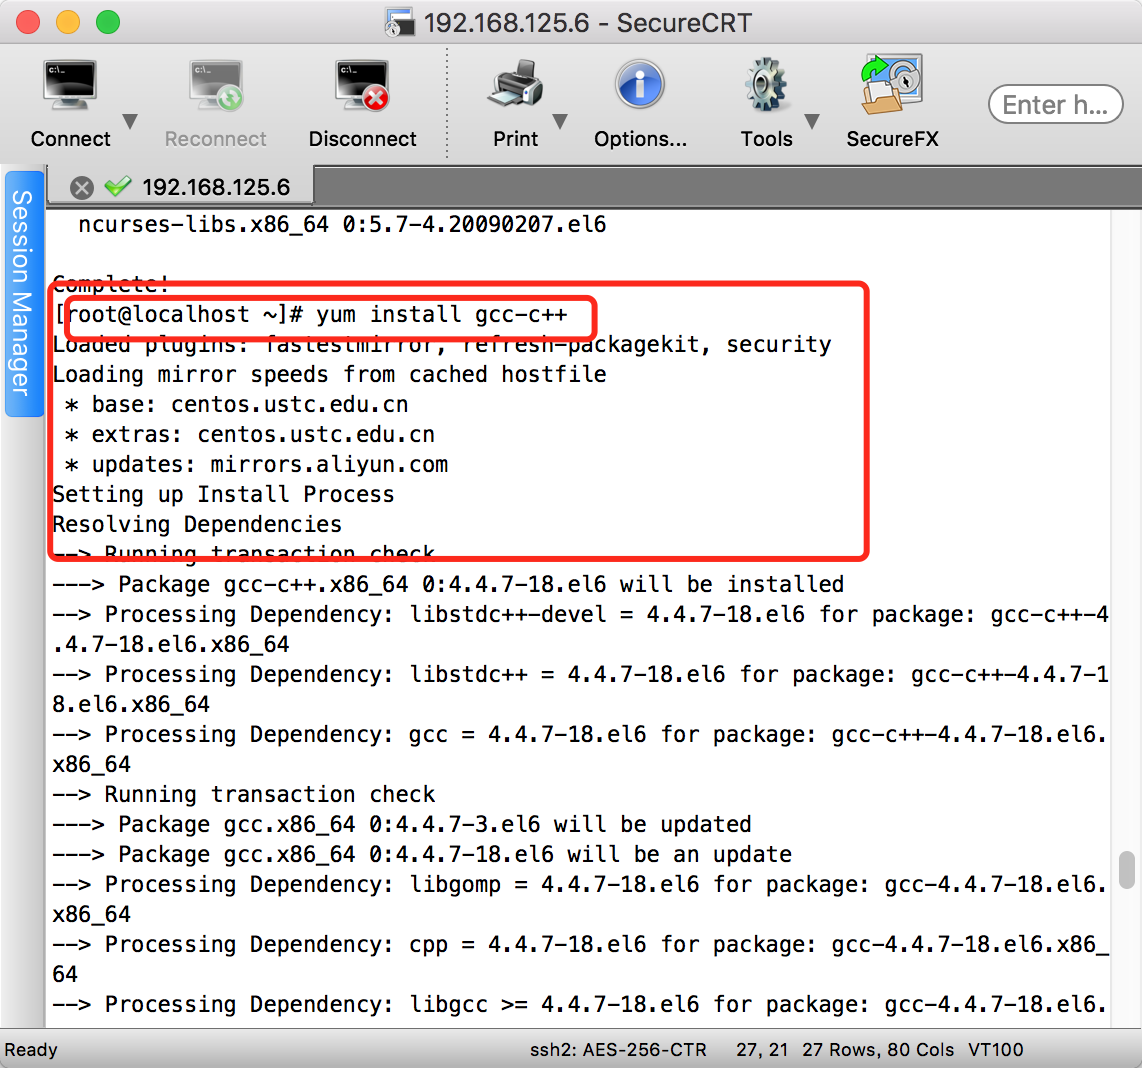Expand the Print dropdown arrow
This screenshot has width=1142, height=1068.
pyautogui.click(x=560, y=122)
